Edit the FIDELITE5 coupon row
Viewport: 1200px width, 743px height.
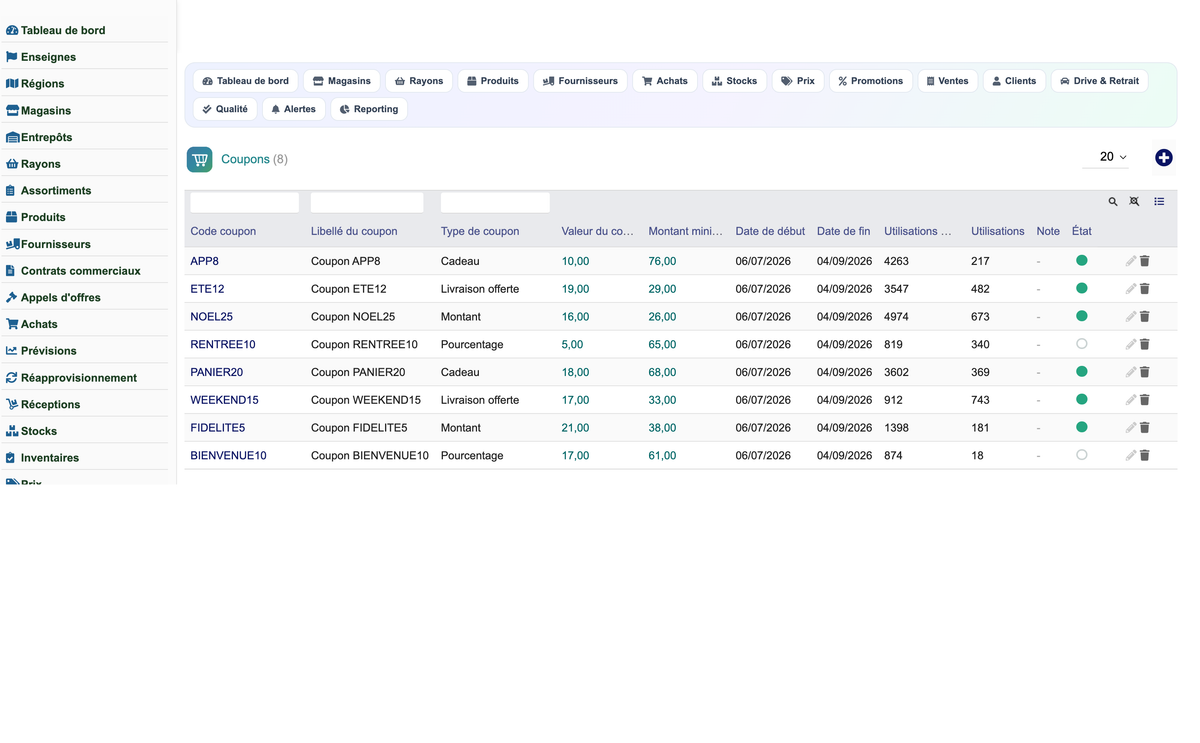pyautogui.click(x=1131, y=428)
